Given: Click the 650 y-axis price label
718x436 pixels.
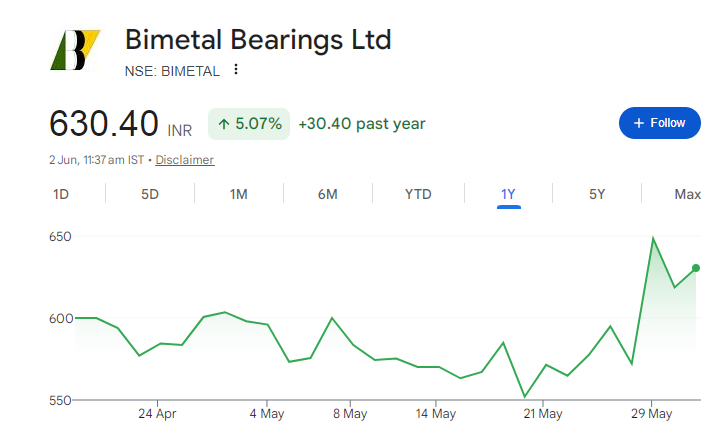Looking at the screenshot, I should (60, 237).
